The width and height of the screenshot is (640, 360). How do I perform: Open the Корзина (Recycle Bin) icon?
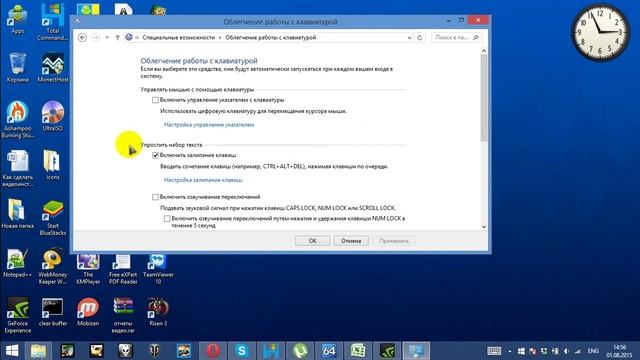(x=18, y=68)
